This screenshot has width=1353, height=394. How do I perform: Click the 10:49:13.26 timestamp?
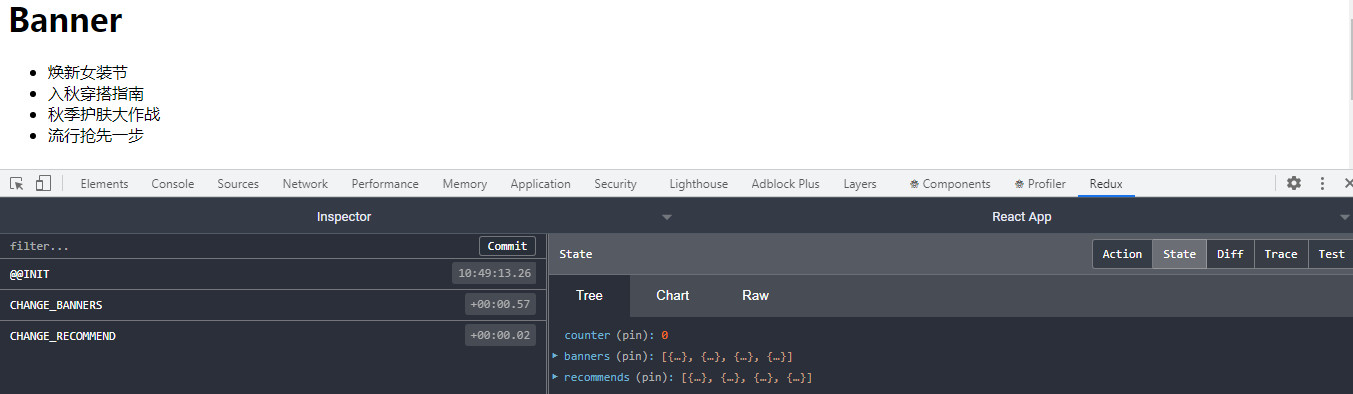494,274
